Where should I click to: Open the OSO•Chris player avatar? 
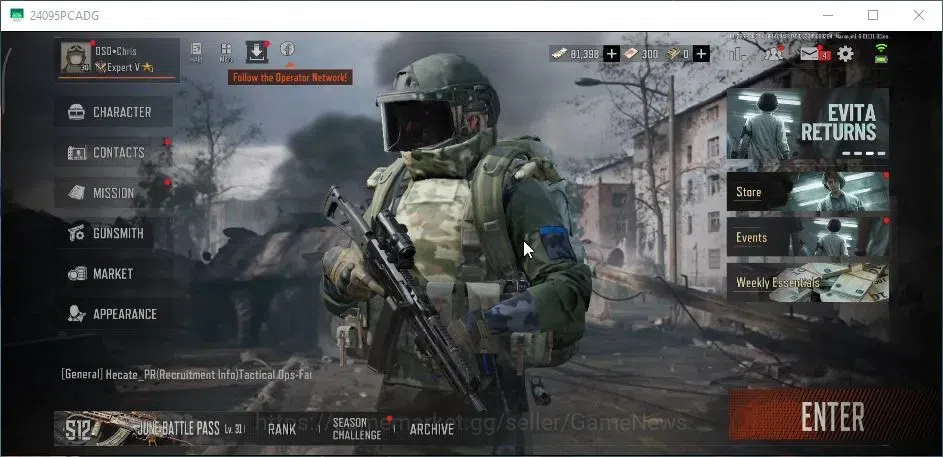(x=76, y=58)
